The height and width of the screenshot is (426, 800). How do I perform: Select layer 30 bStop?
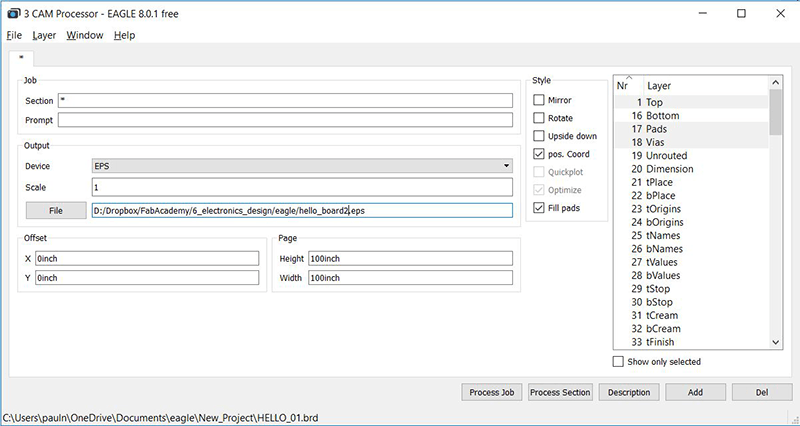click(x=692, y=302)
